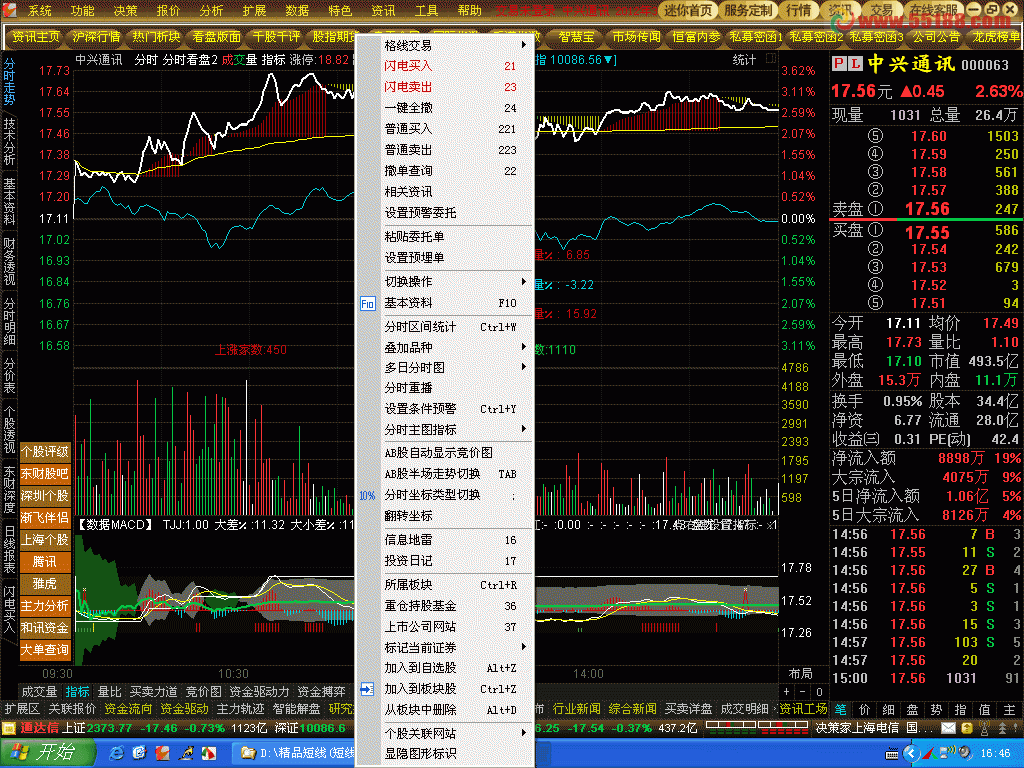Image resolution: width=1024 pixels, height=768 pixels.
Task: Open the 智慧宝 toolbar button
Action: (x=576, y=37)
